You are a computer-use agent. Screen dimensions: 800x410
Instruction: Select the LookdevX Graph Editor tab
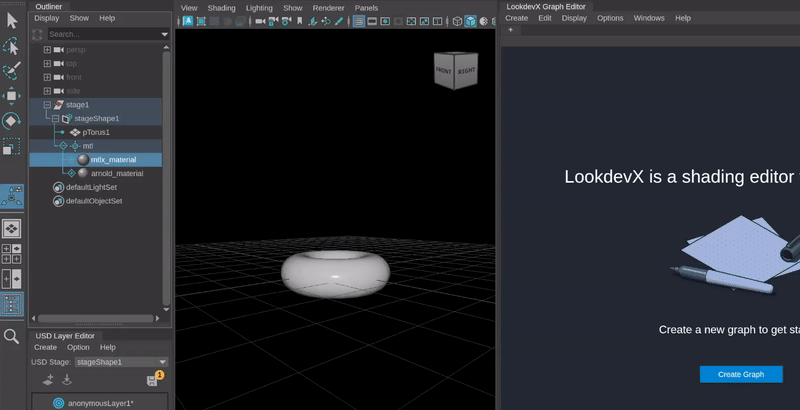(x=546, y=7)
